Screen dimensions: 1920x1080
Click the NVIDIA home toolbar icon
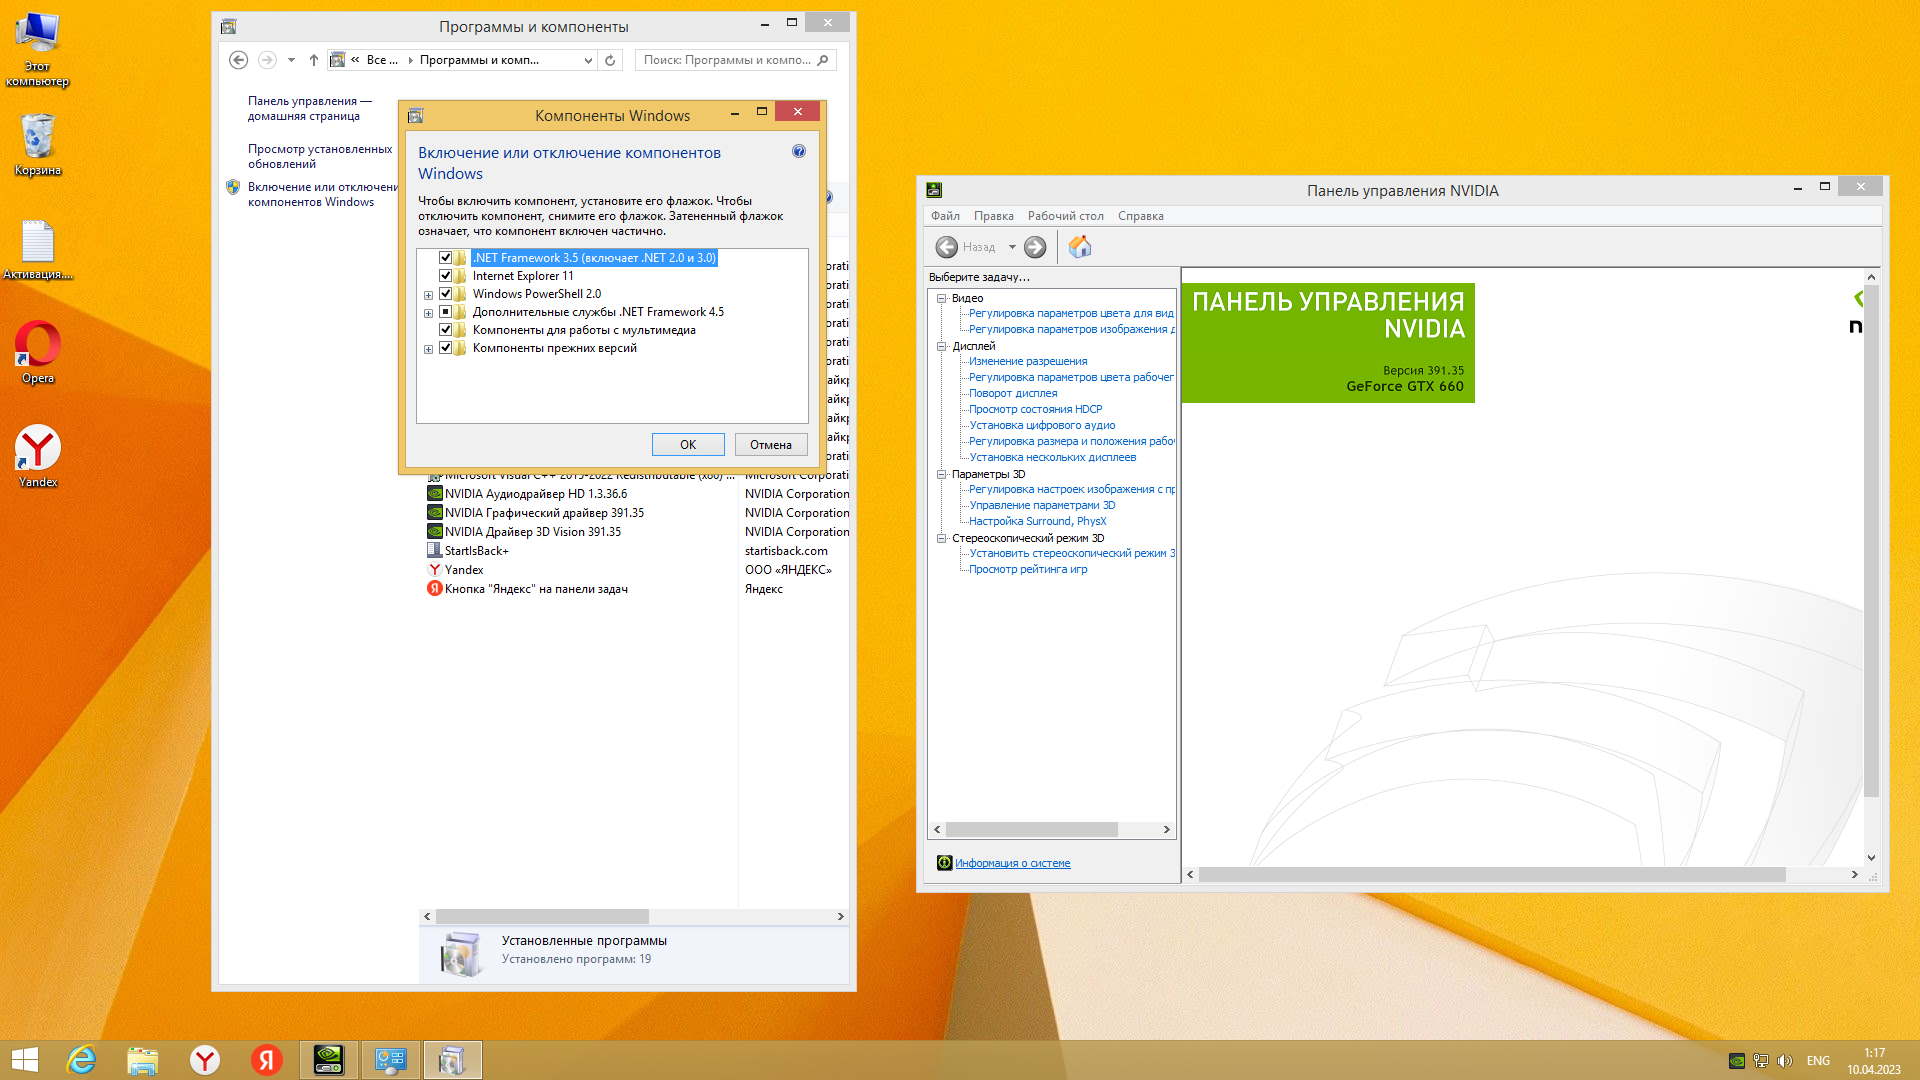click(1080, 247)
